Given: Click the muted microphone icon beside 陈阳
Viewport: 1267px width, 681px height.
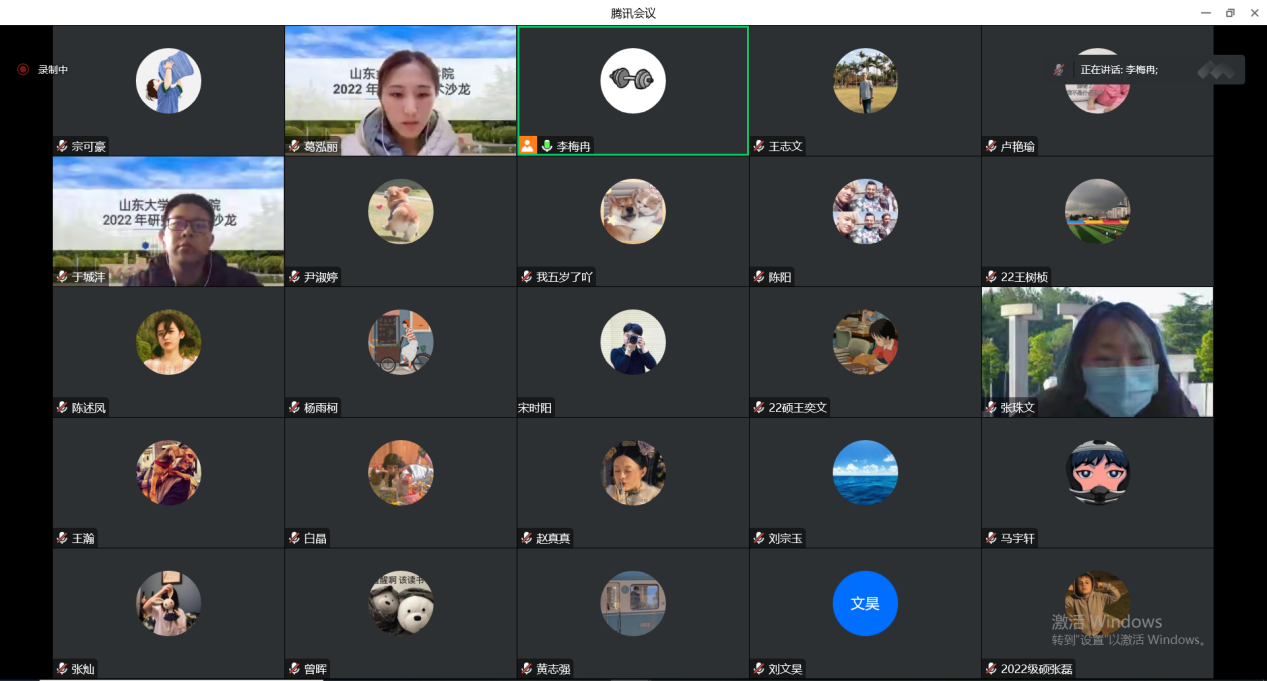Looking at the screenshot, I should pos(759,277).
